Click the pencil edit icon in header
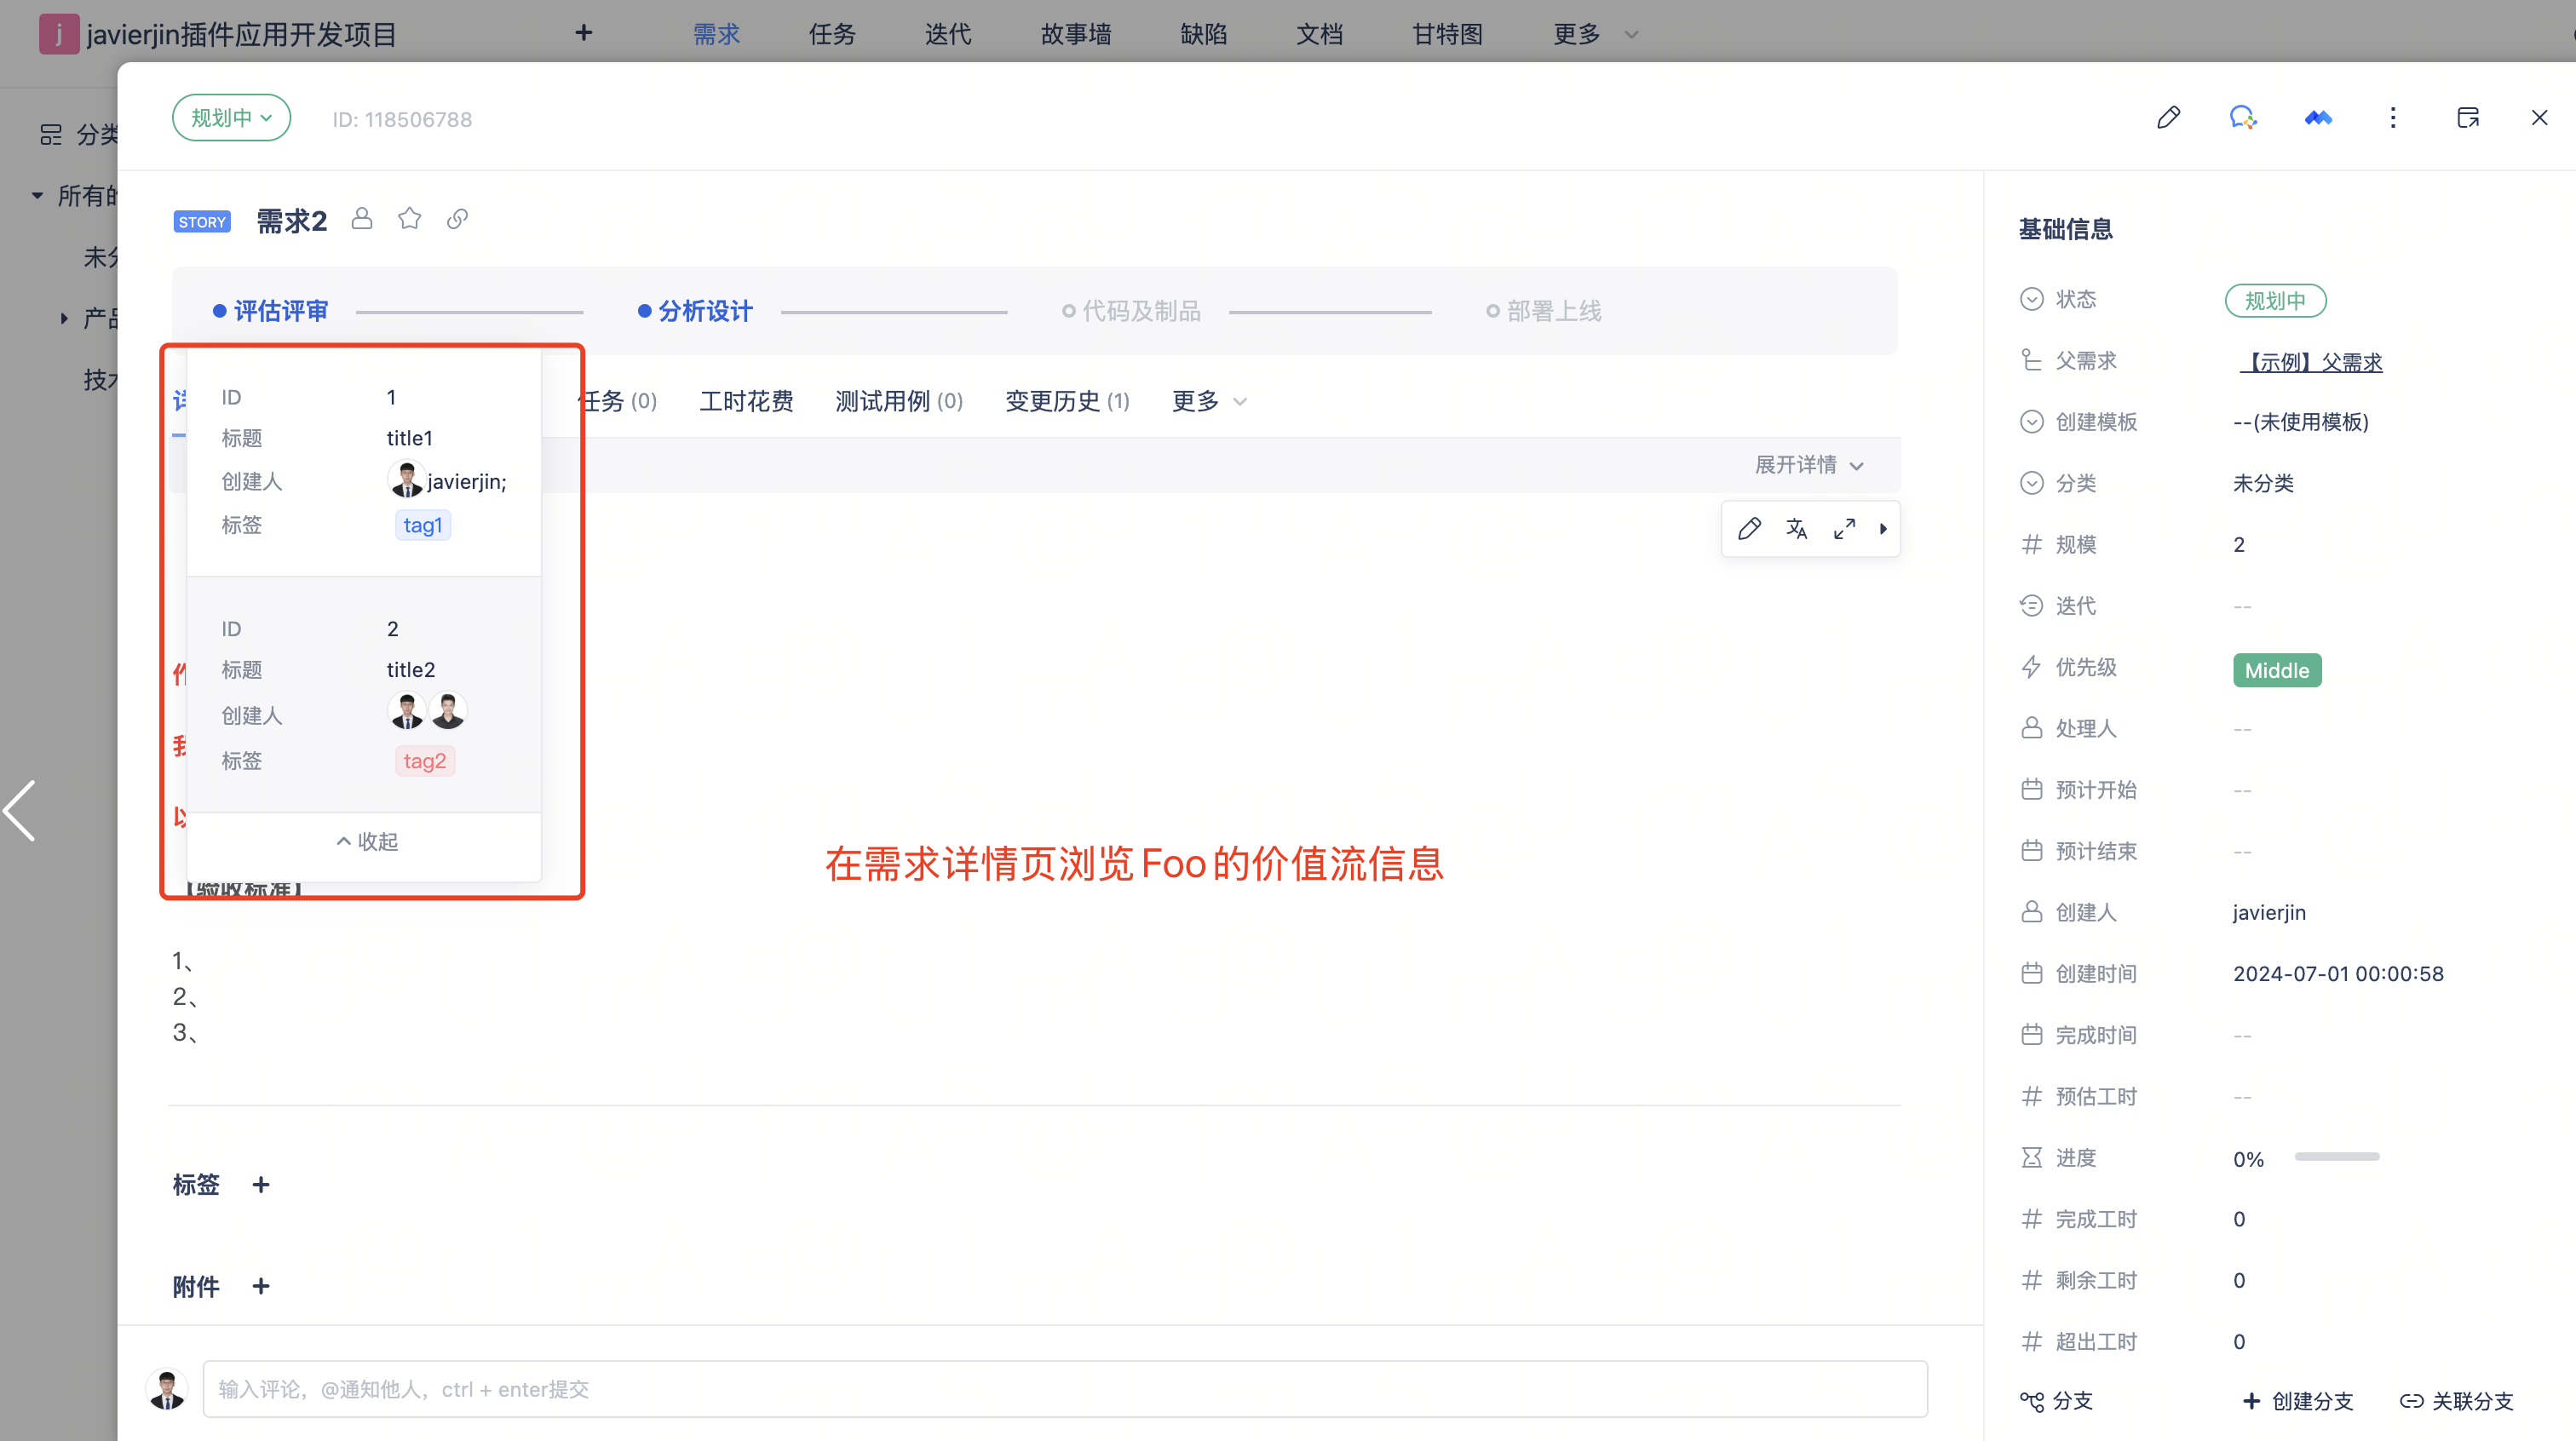The height and width of the screenshot is (1441, 2576). pos(2168,118)
